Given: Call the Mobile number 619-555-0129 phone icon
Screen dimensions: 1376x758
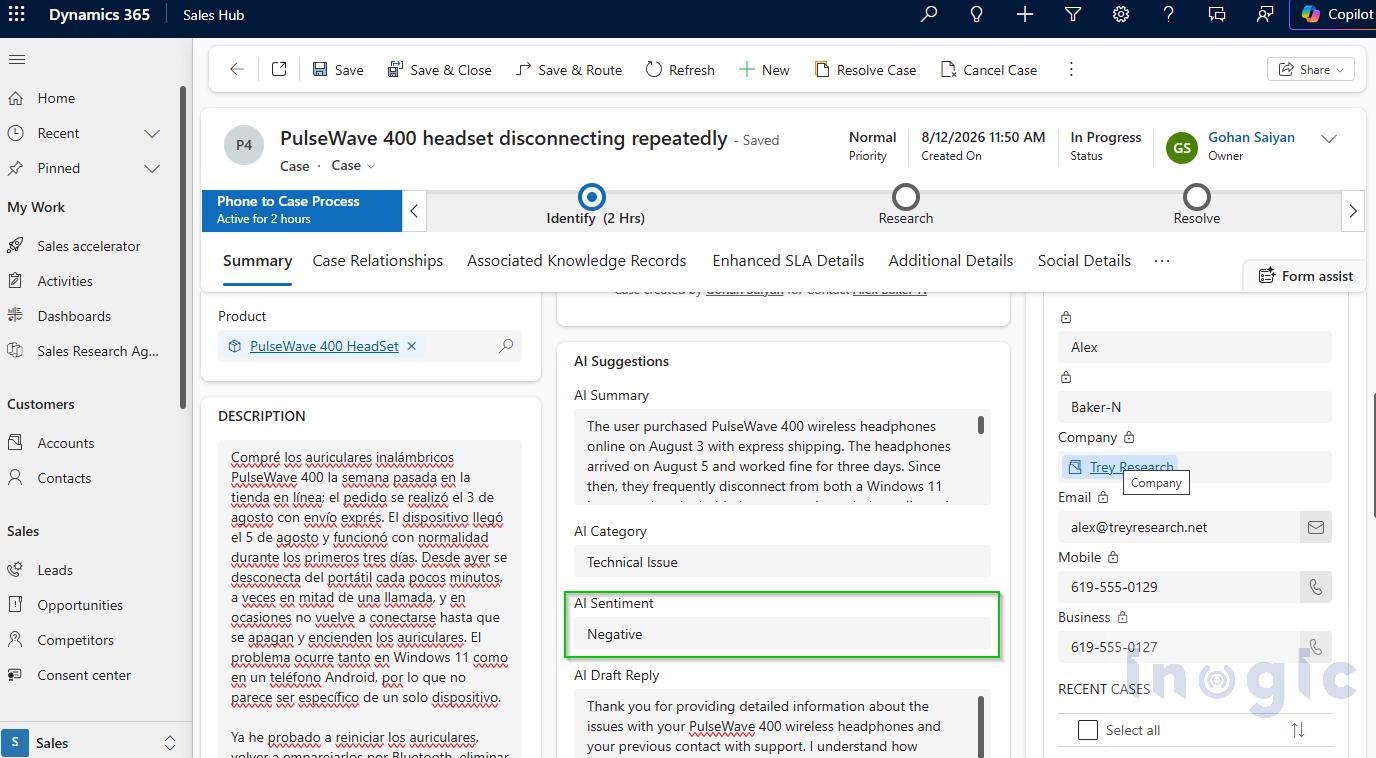Looking at the screenshot, I should pyautogui.click(x=1316, y=587).
